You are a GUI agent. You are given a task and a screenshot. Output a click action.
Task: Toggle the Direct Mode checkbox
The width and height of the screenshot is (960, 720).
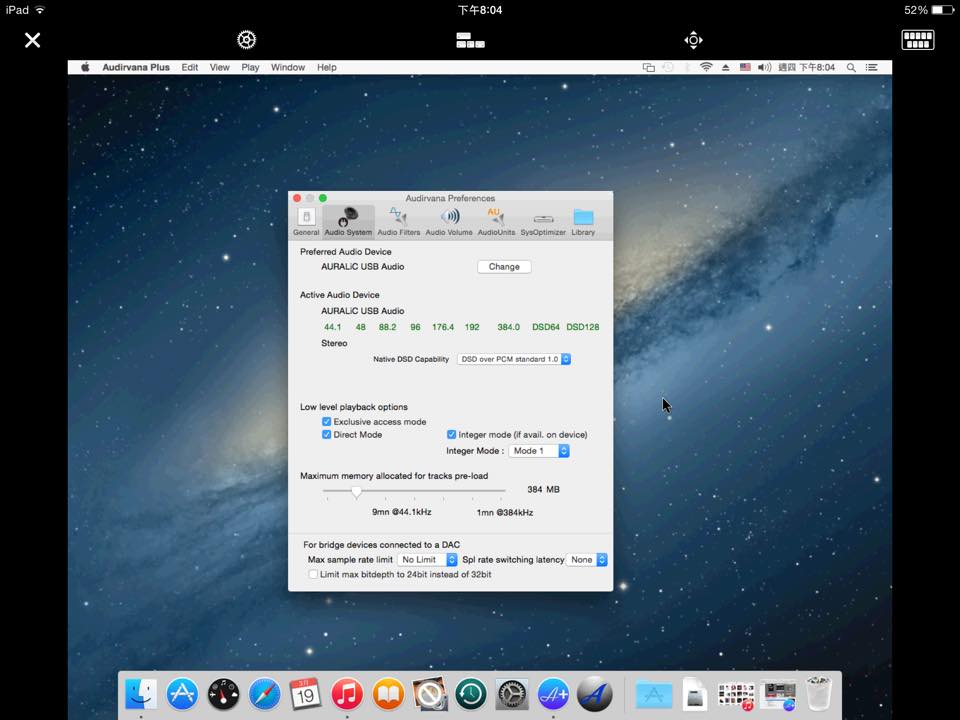326,435
